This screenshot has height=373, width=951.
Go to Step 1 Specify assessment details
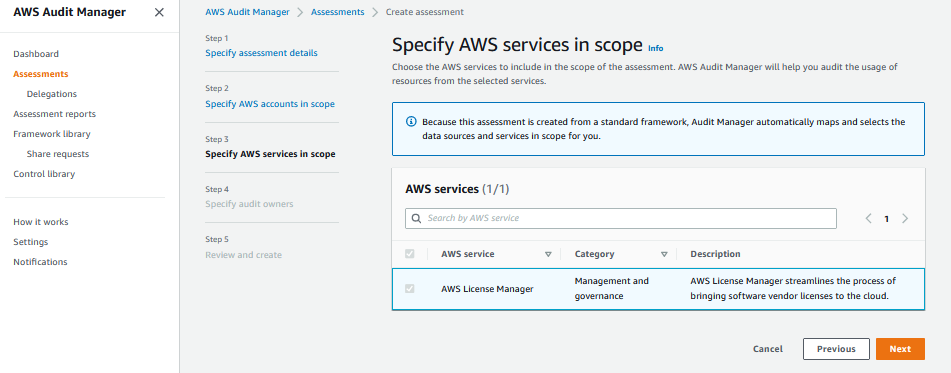click(261, 53)
